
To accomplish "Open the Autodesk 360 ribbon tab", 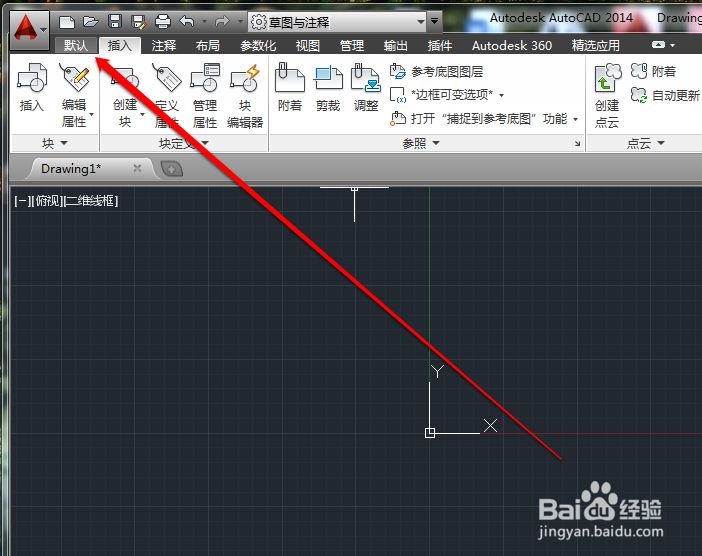I will coord(512,45).
